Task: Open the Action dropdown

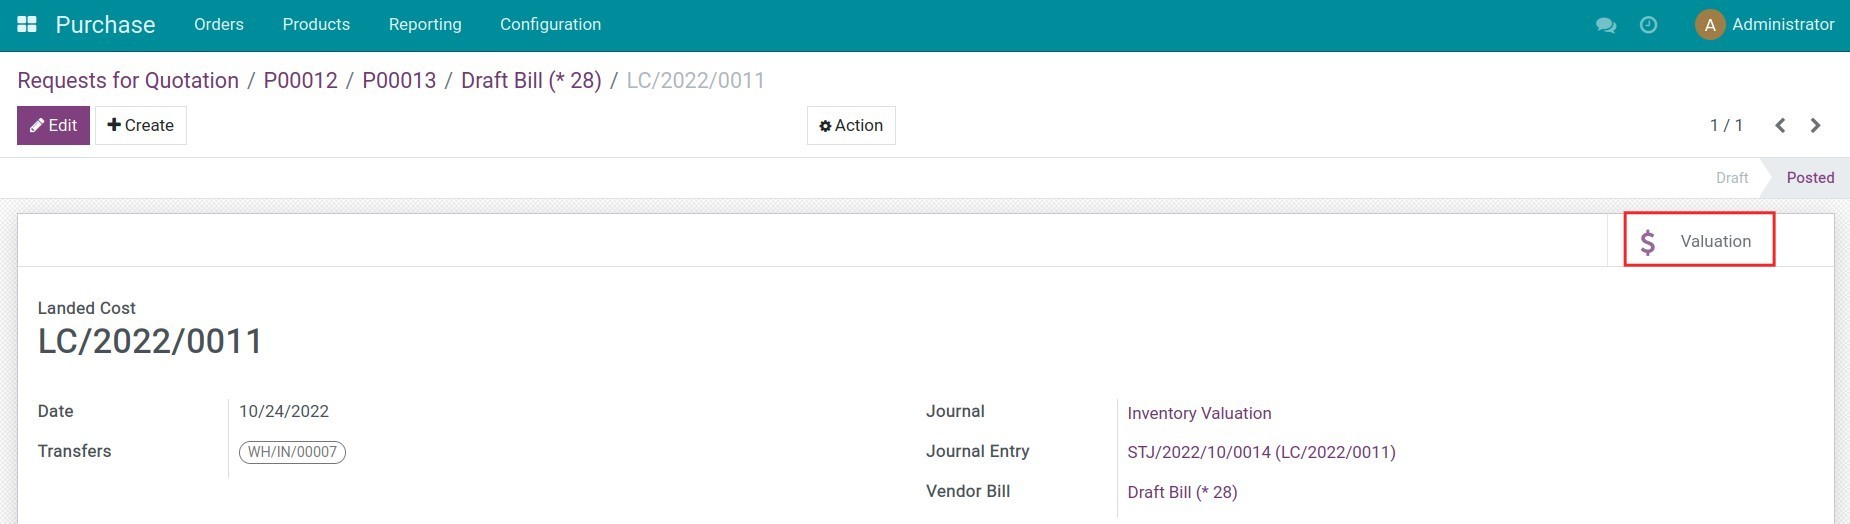Action: pos(851,125)
